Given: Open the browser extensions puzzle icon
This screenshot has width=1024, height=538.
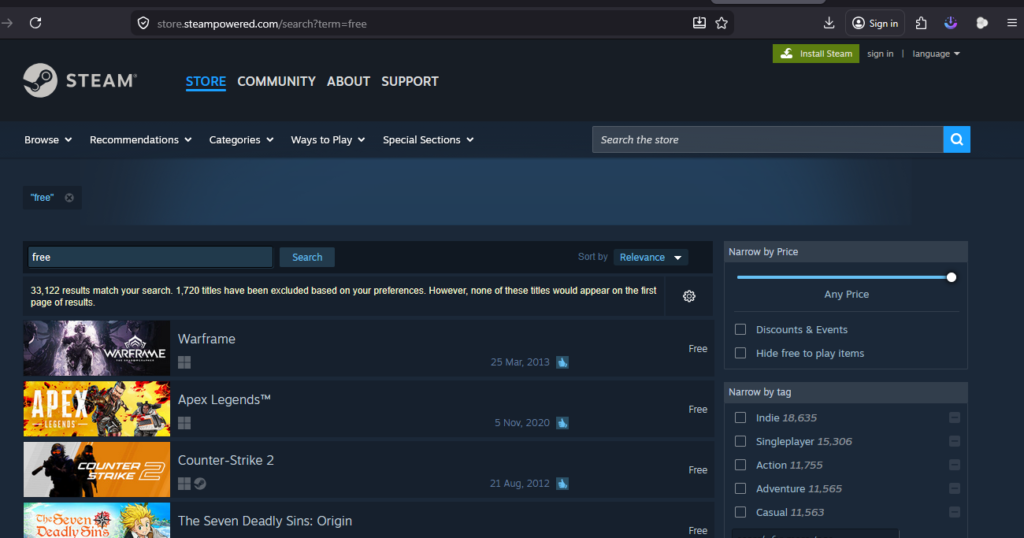Looking at the screenshot, I should tap(921, 23).
